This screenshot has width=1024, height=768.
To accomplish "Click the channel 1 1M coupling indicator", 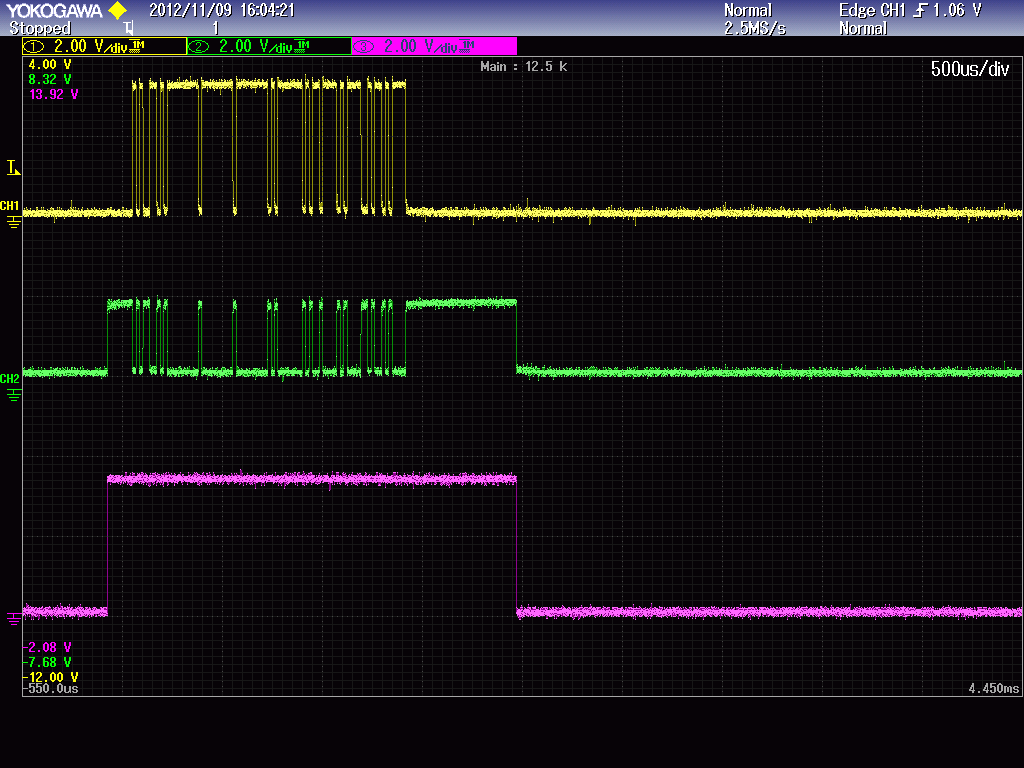I will (138, 45).
